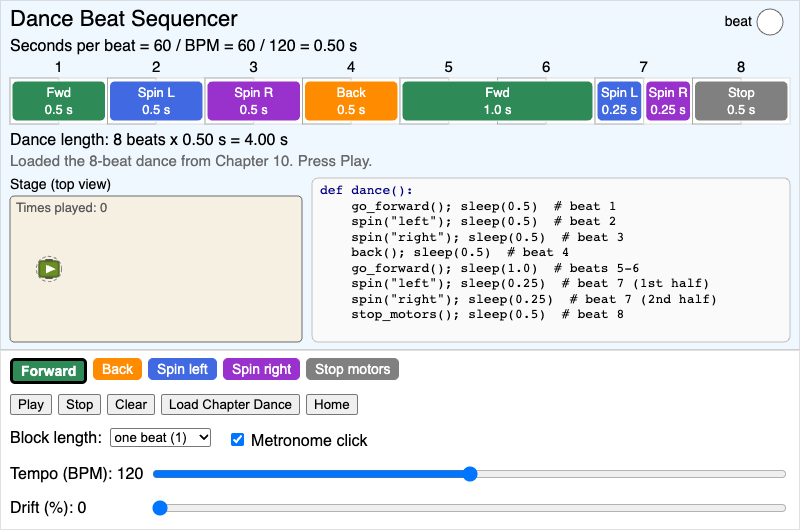The width and height of the screenshot is (800, 532).
Task: Click the 'Seconds per beat' formula text
Action: [184, 45]
